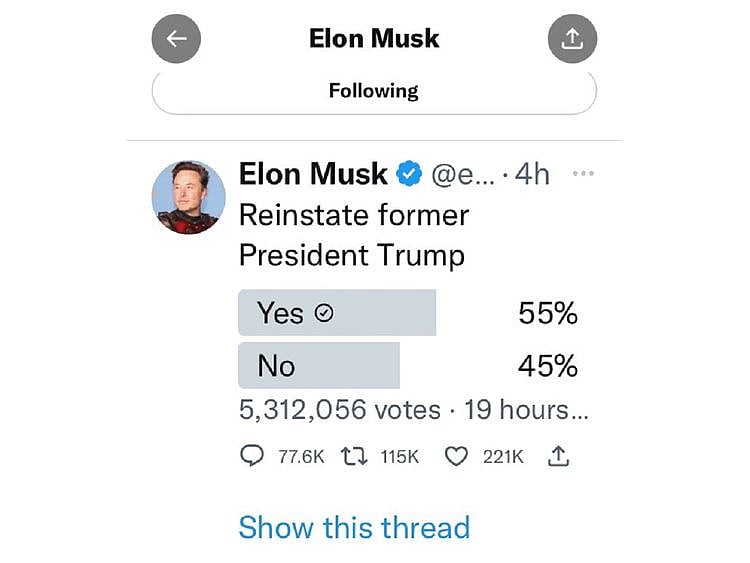This screenshot has height=563, width=750.
Task: Click the blue verified badge
Action: pyautogui.click(x=409, y=175)
